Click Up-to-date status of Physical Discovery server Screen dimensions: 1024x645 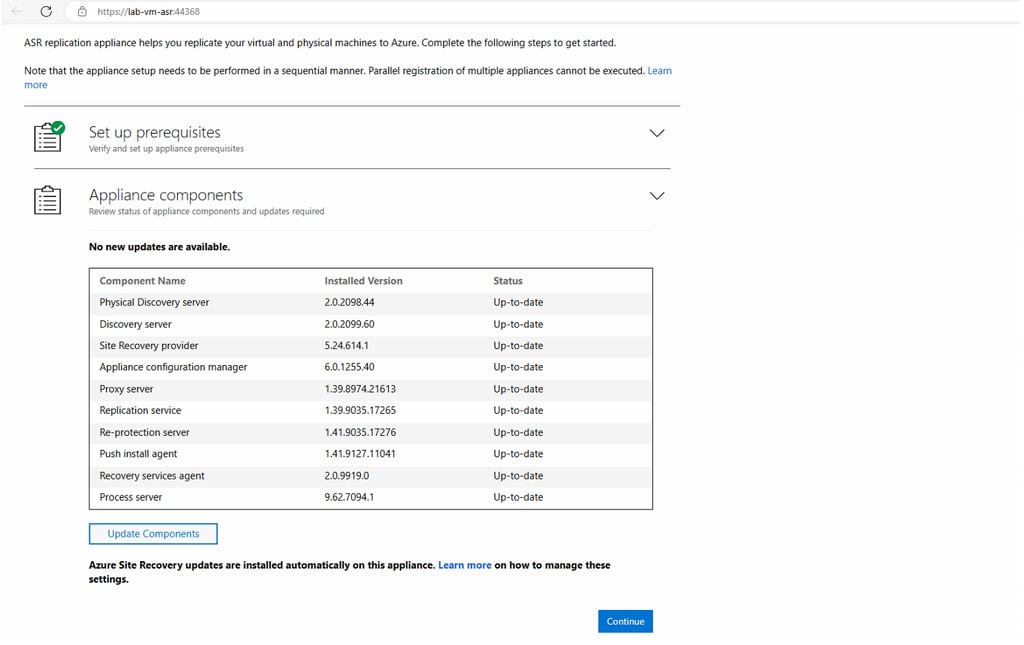(518, 302)
